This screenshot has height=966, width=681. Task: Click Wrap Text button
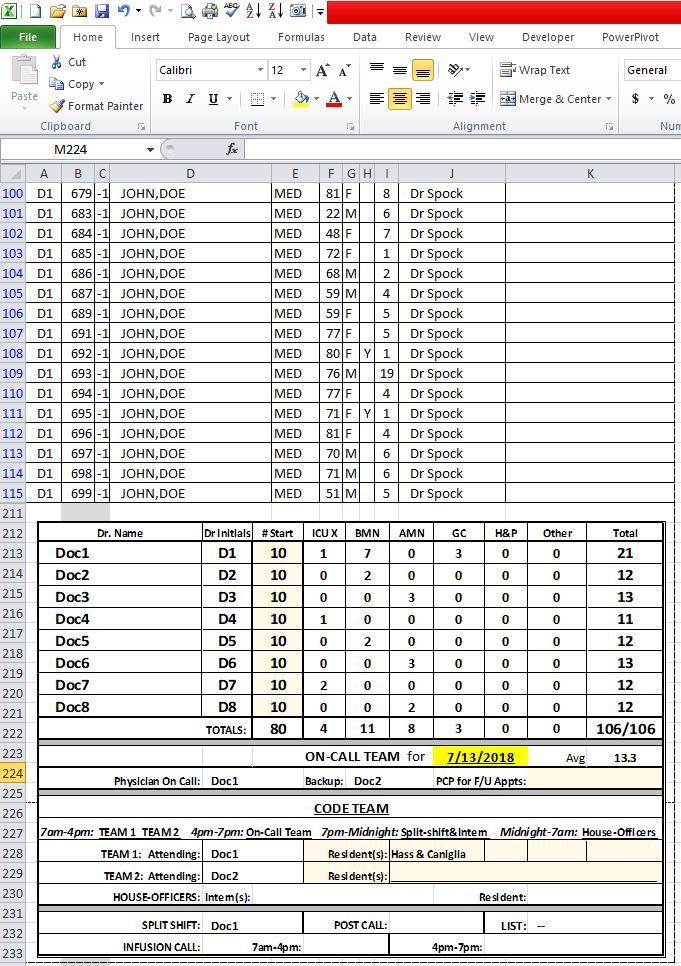pyautogui.click(x=535, y=70)
